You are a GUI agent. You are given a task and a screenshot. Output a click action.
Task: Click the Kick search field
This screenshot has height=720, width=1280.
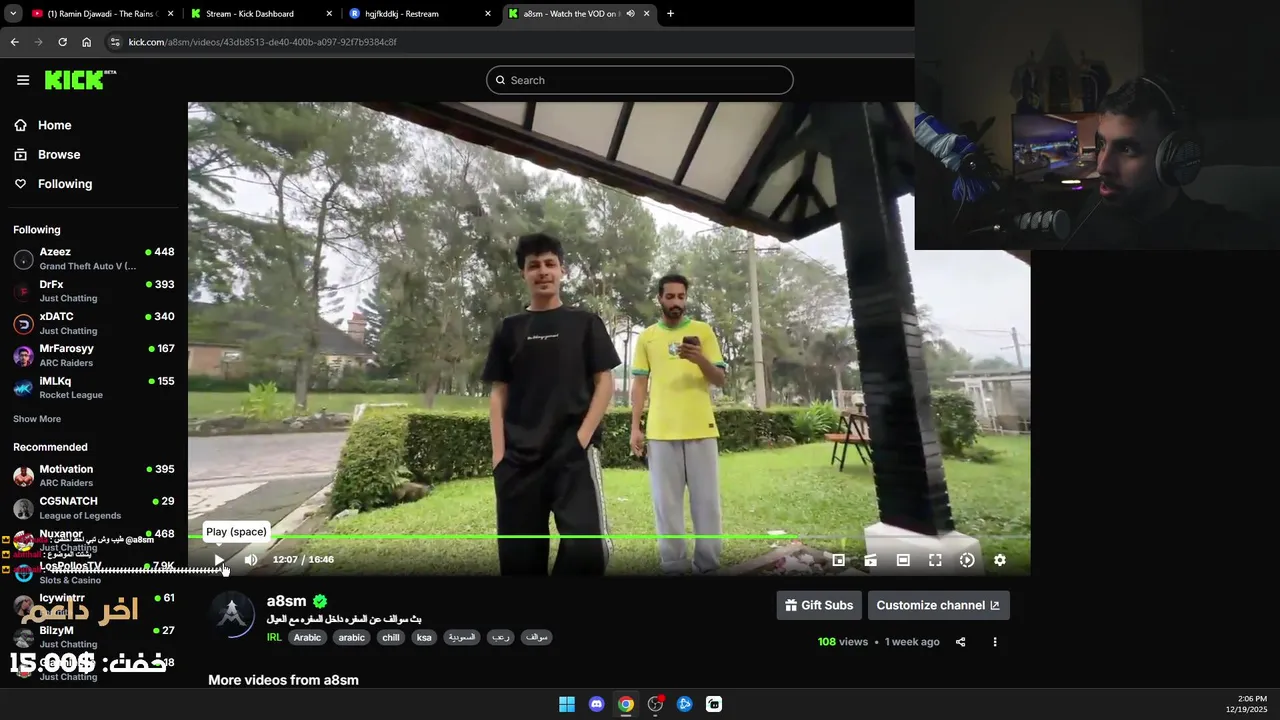pyautogui.click(x=640, y=80)
